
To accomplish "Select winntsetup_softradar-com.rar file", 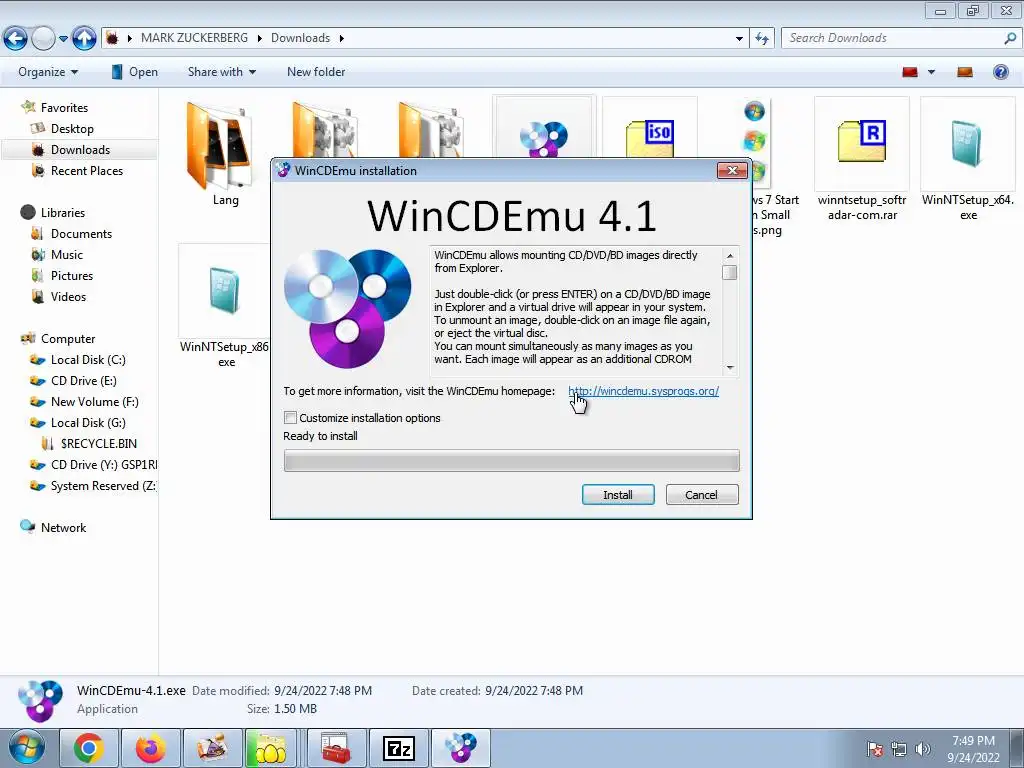I will click(862, 160).
